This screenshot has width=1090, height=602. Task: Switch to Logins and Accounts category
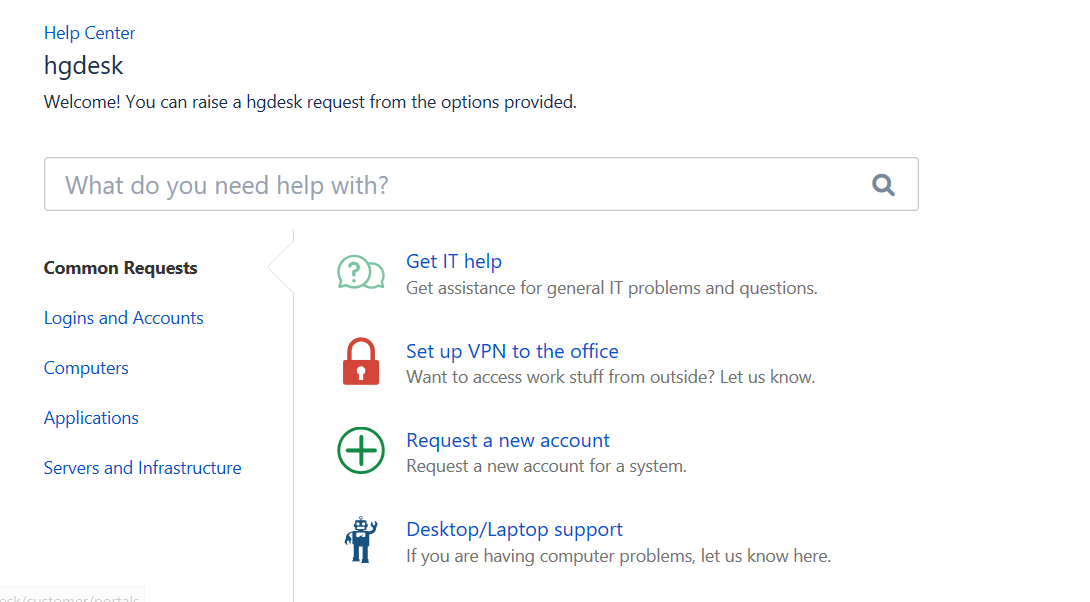pos(124,318)
